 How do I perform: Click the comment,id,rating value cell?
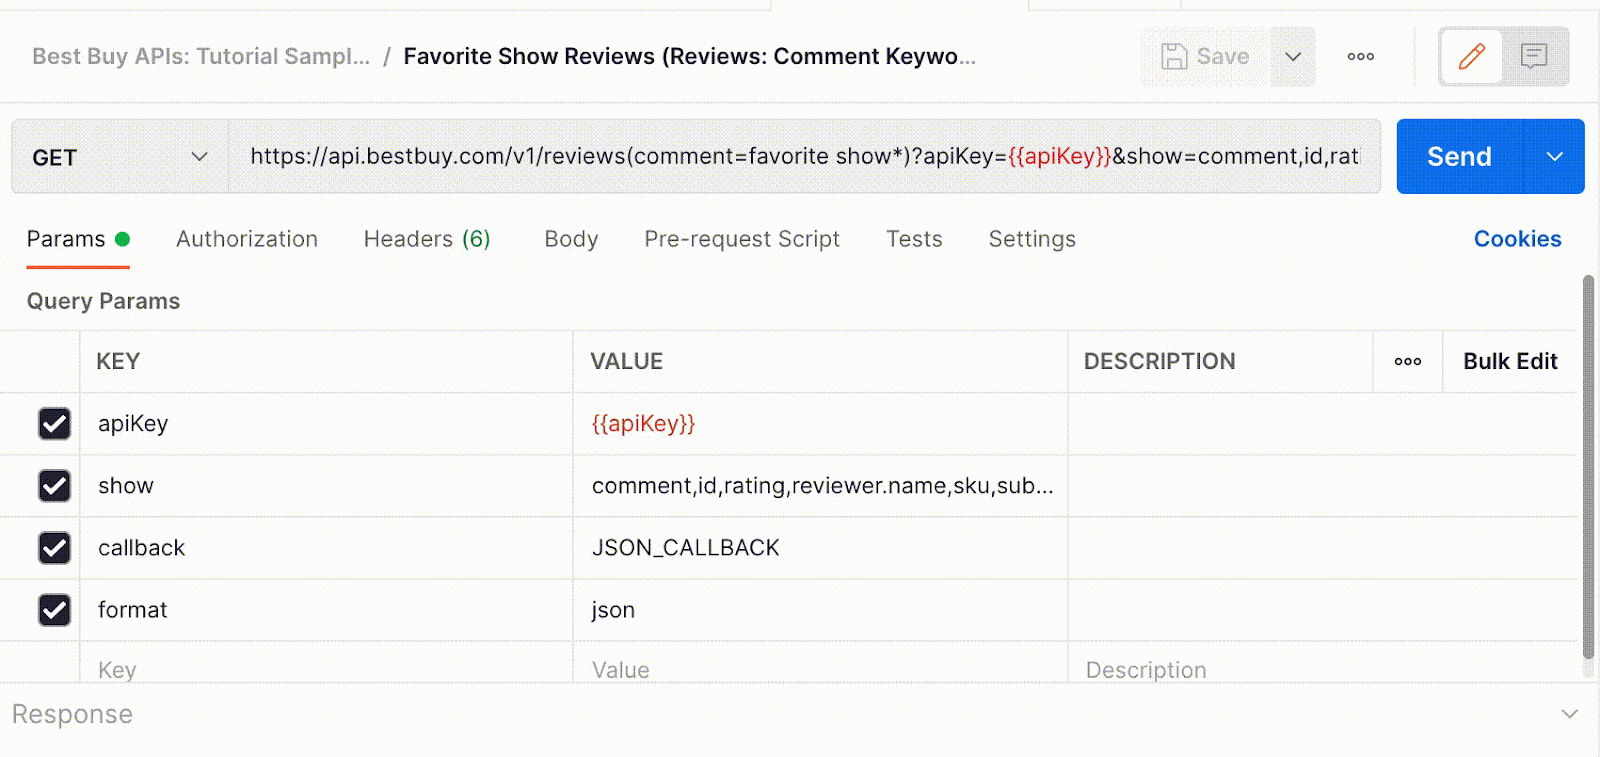tap(820, 486)
